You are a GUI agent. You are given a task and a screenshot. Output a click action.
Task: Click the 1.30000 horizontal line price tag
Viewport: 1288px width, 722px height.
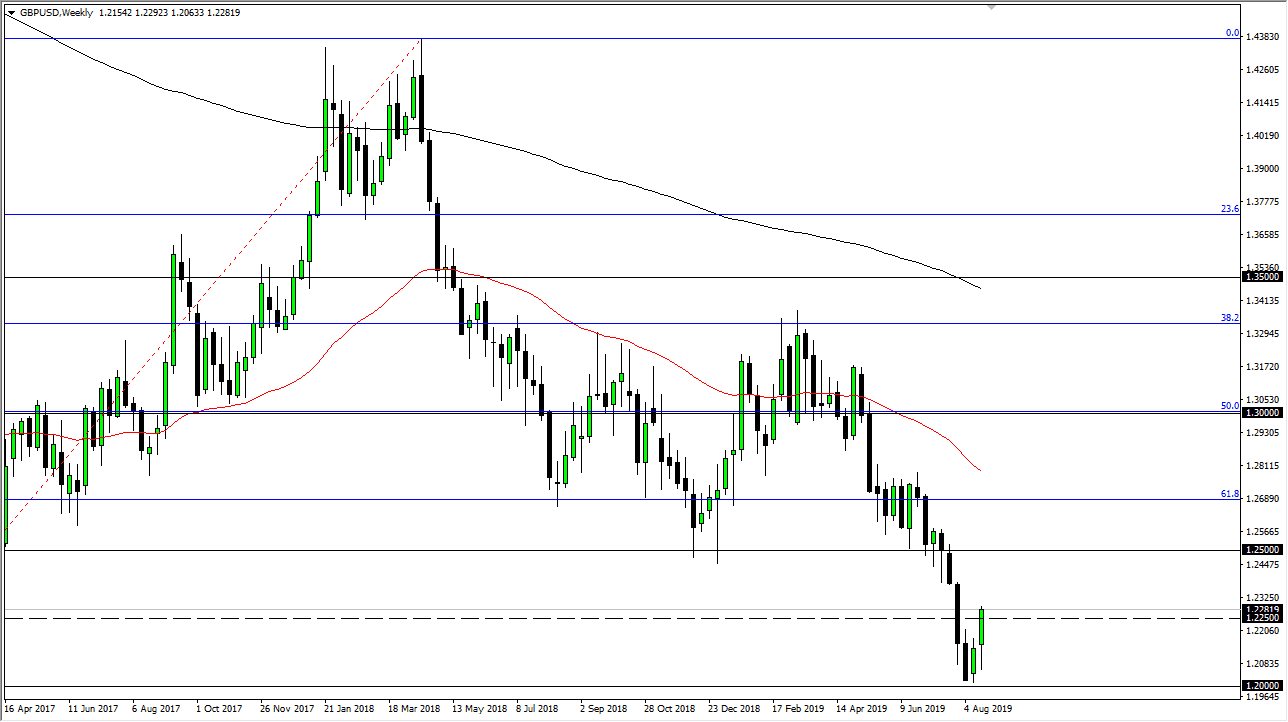[1262, 412]
